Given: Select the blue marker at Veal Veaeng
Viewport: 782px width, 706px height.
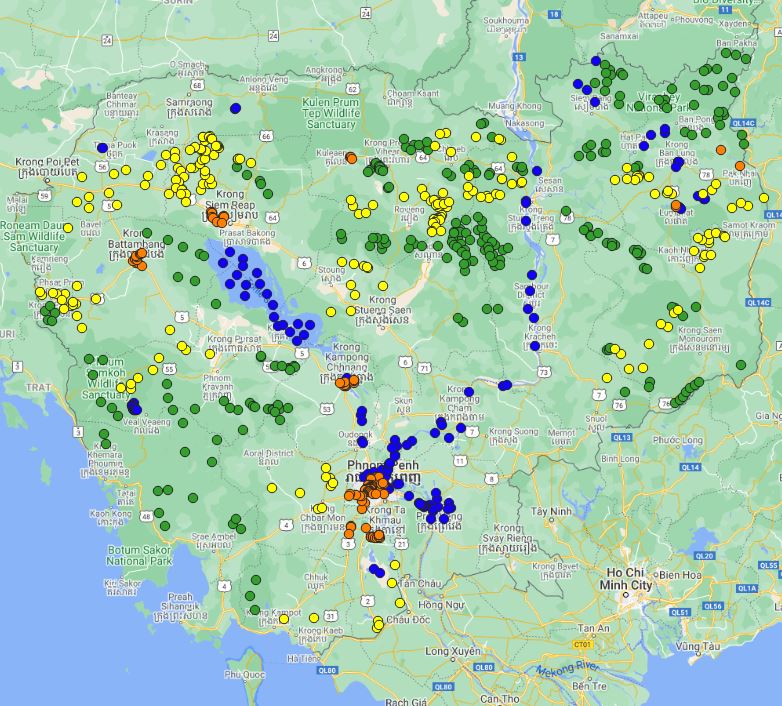Looking at the screenshot, I should click(134, 406).
